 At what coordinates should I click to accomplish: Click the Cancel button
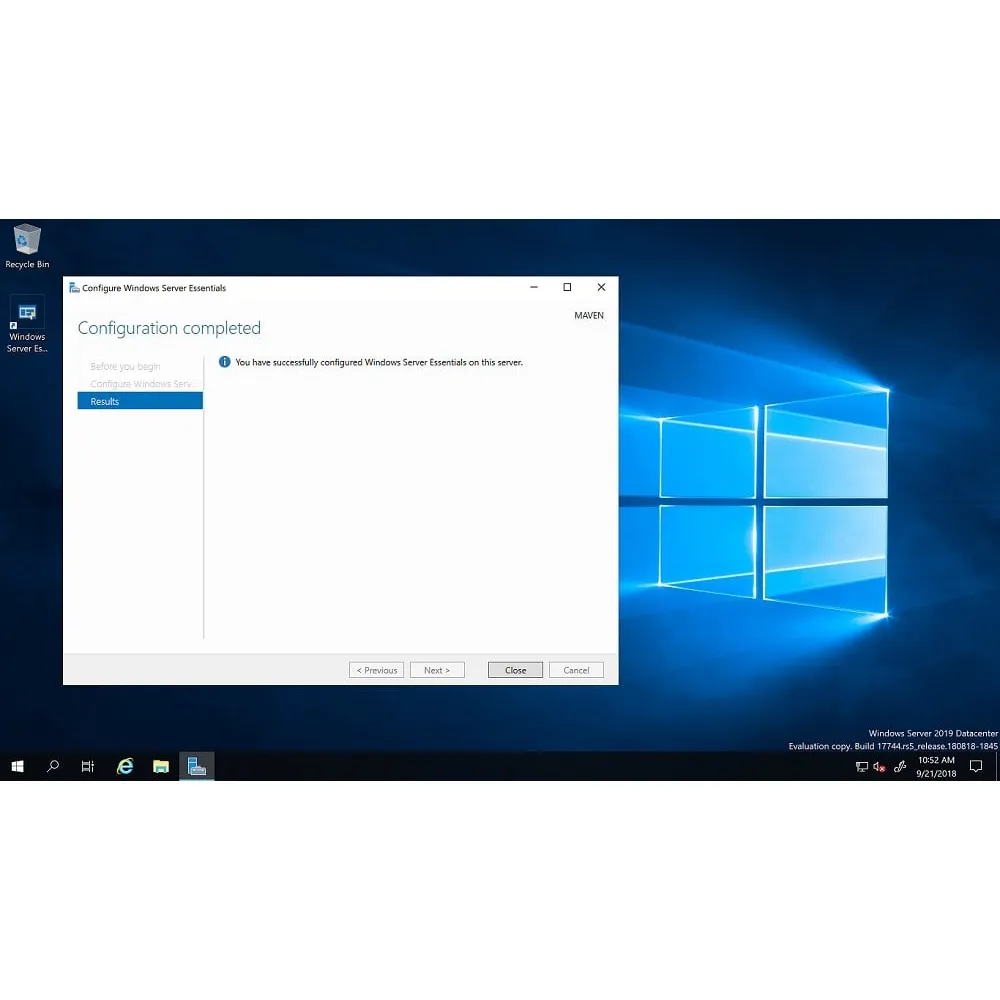tap(576, 670)
